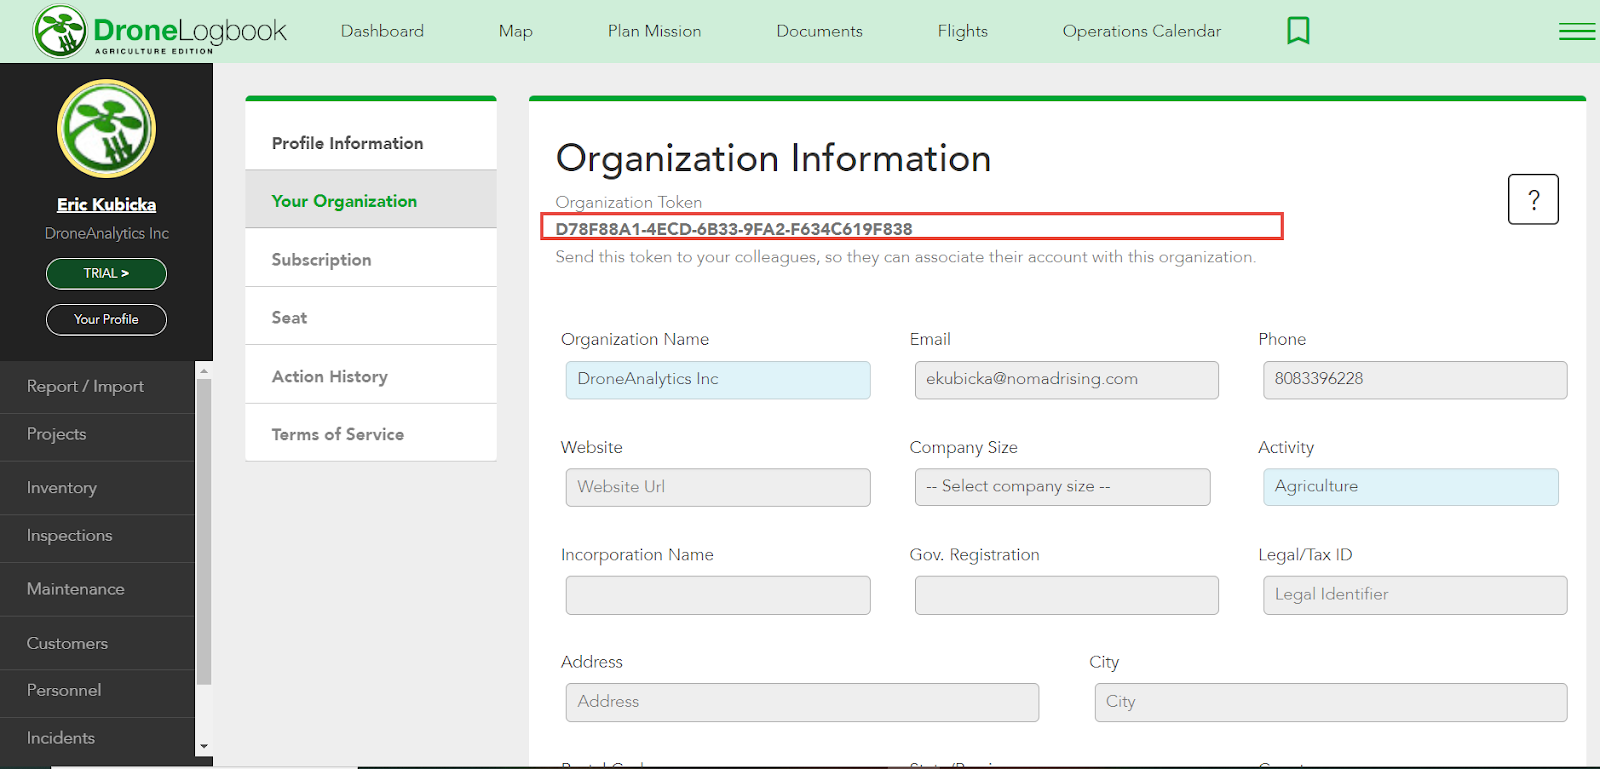Click DroneAnalytics Inc under the user name
Image resolution: width=1600 pixels, height=769 pixels.
(x=106, y=233)
